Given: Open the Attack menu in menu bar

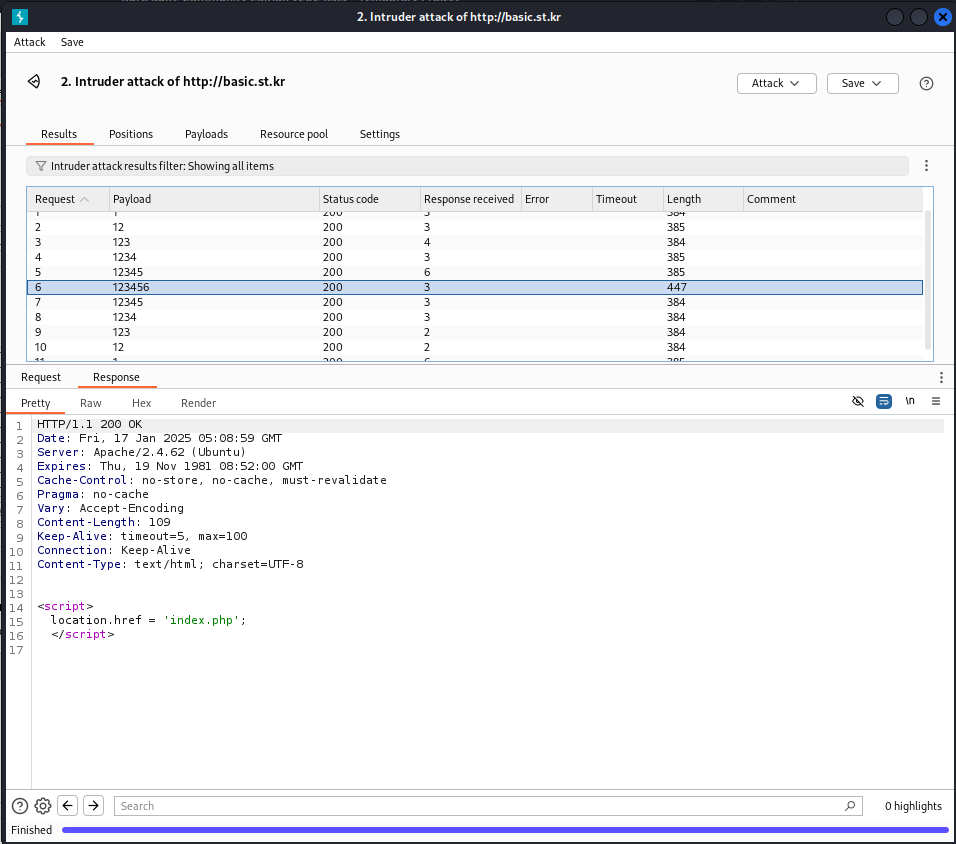Looking at the screenshot, I should coord(30,42).
